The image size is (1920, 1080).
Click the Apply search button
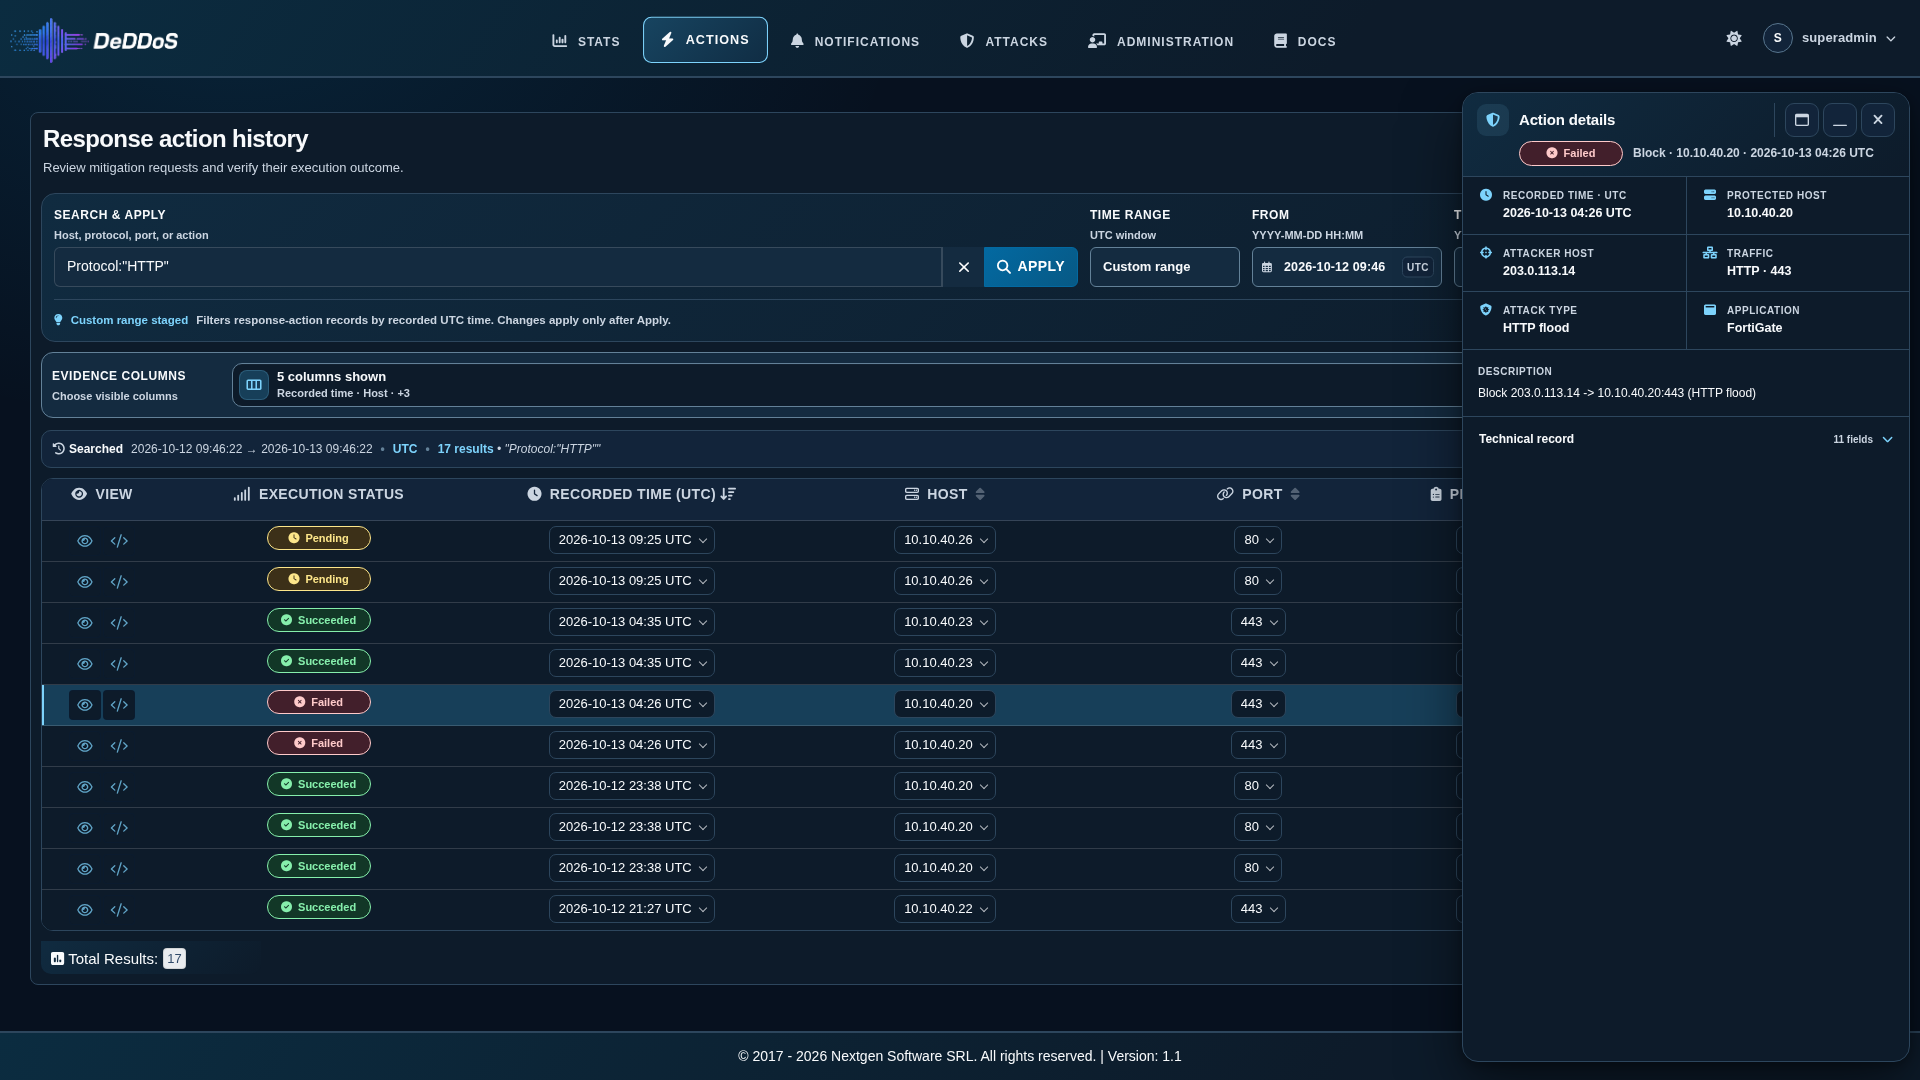tap(1031, 267)
